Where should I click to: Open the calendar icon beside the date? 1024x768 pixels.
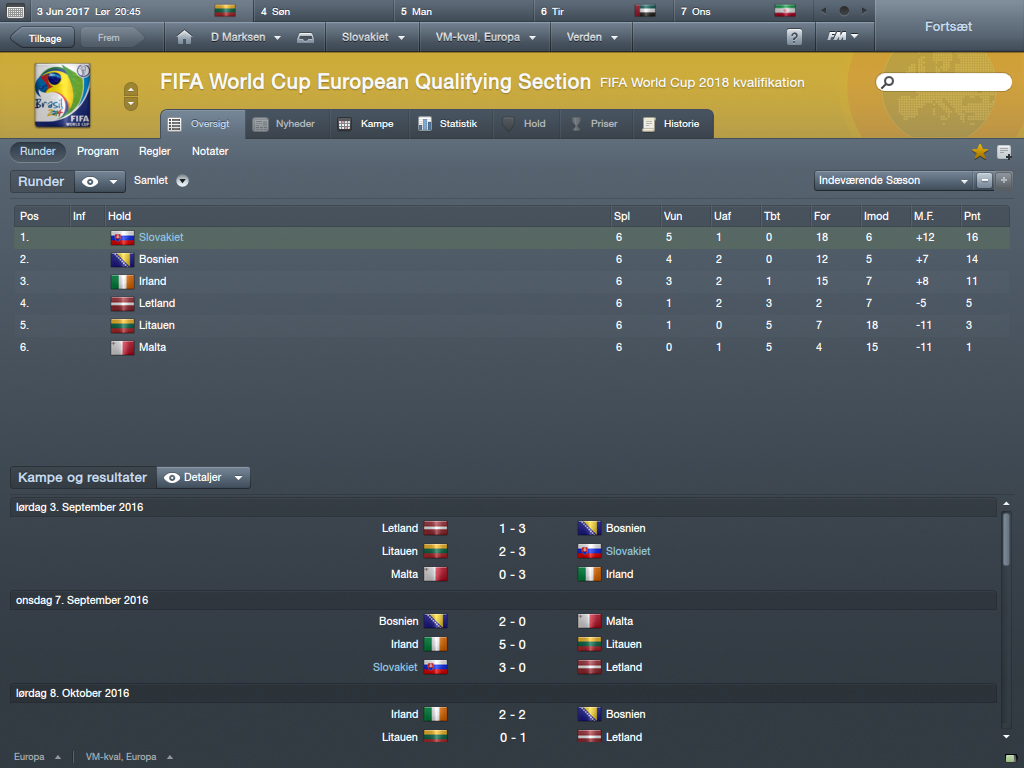click(15, 11)
